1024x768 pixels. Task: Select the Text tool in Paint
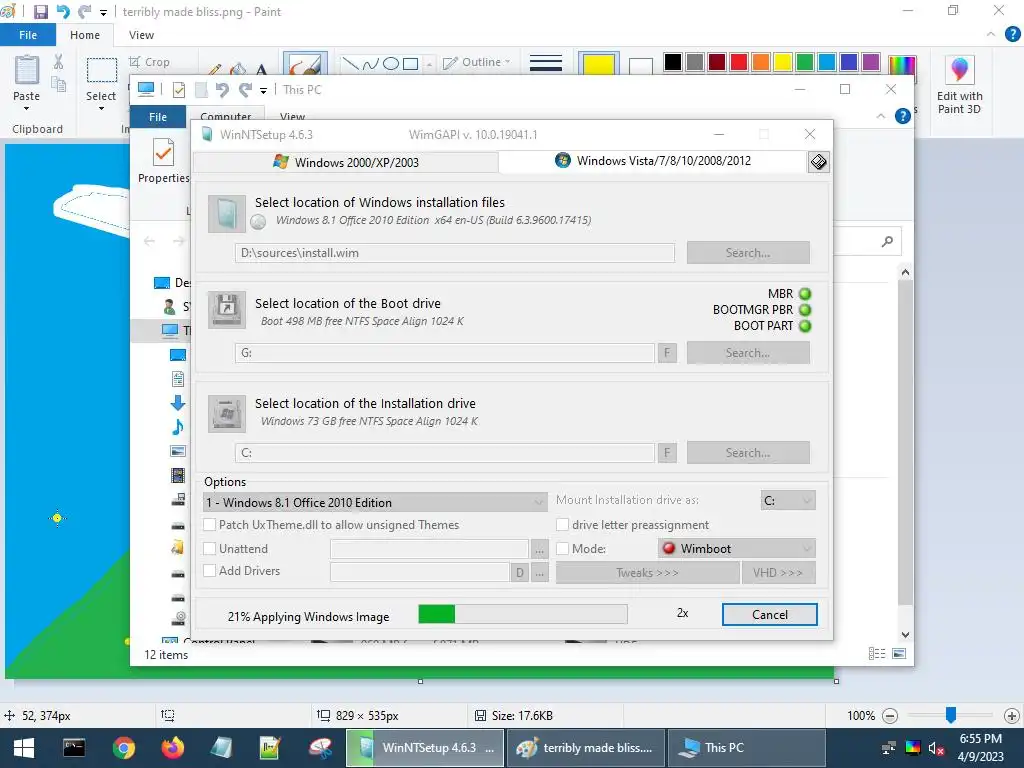coord(261,69)
